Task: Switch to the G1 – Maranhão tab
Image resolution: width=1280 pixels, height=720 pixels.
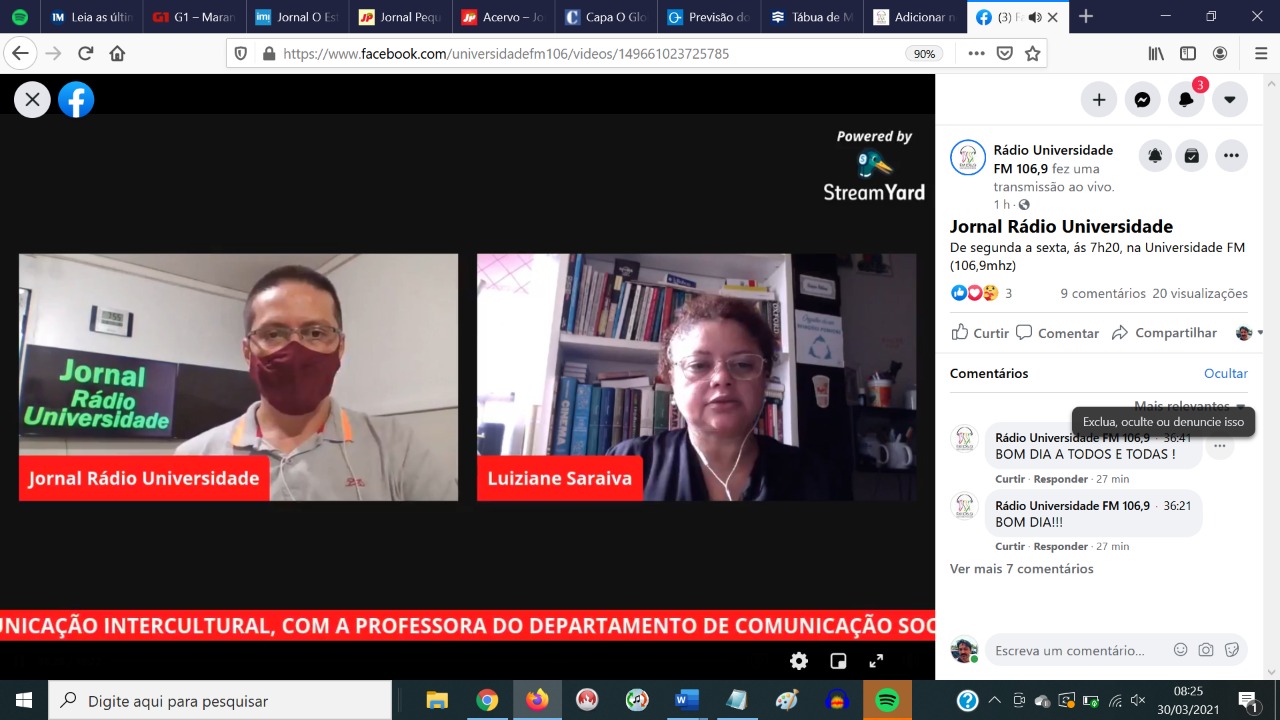Action: 194,17
